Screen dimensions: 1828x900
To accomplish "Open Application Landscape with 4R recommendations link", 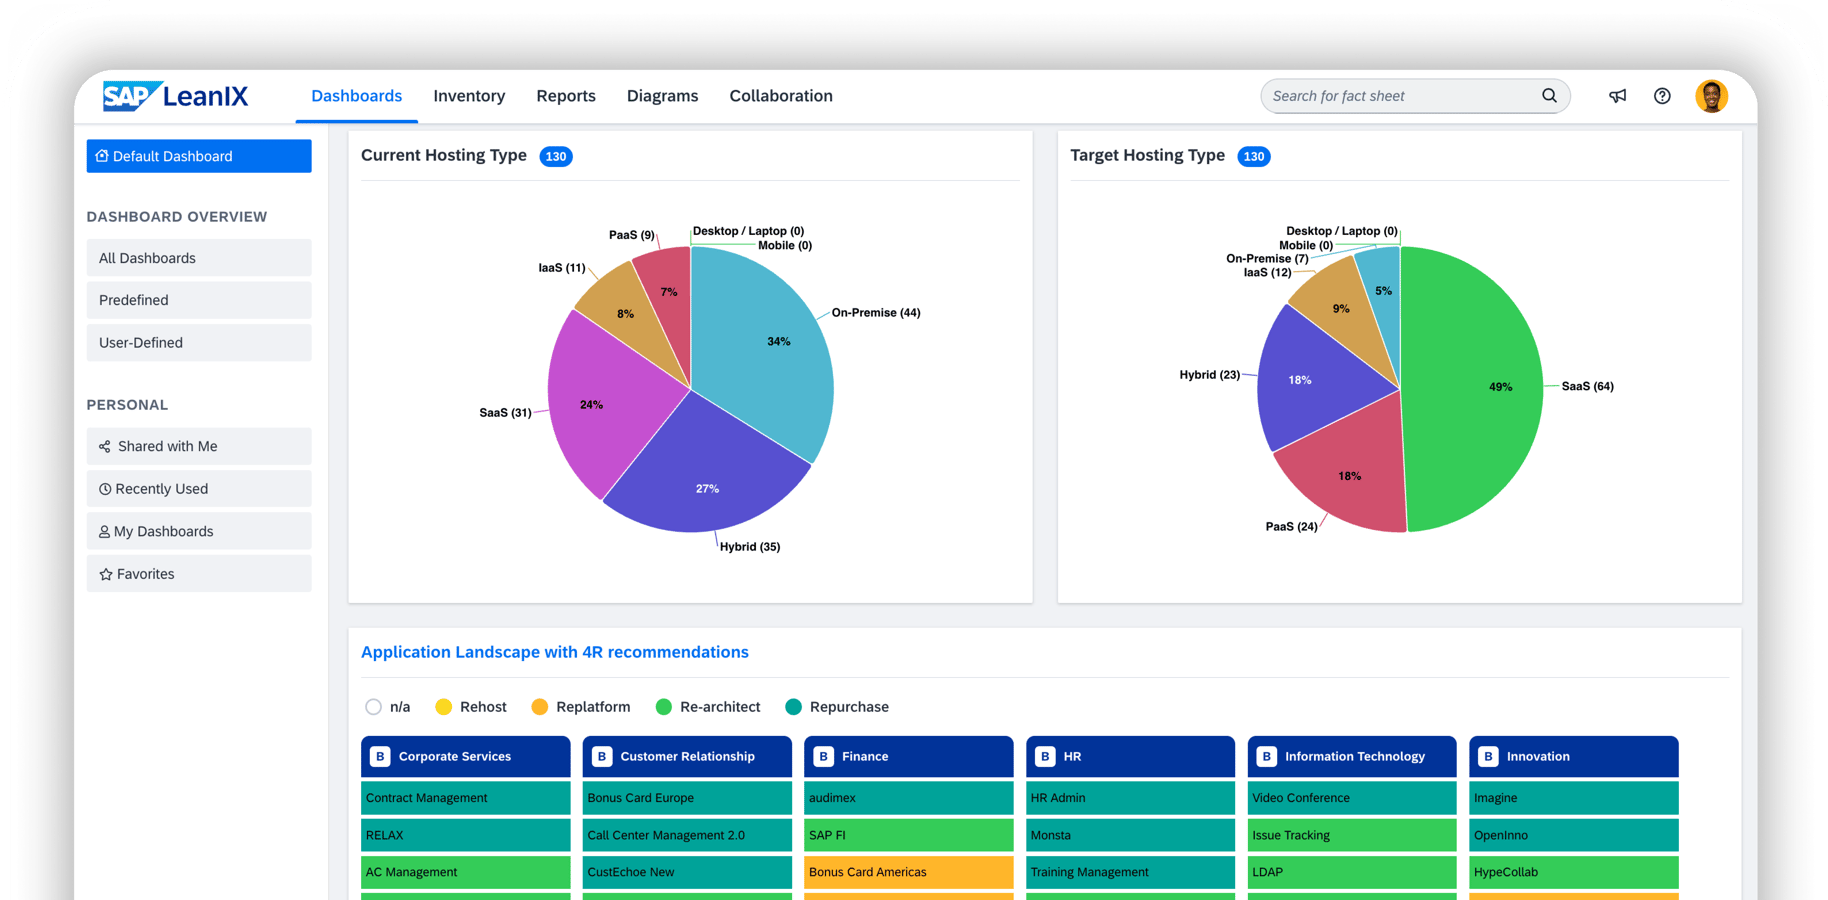I will [554, 652].
